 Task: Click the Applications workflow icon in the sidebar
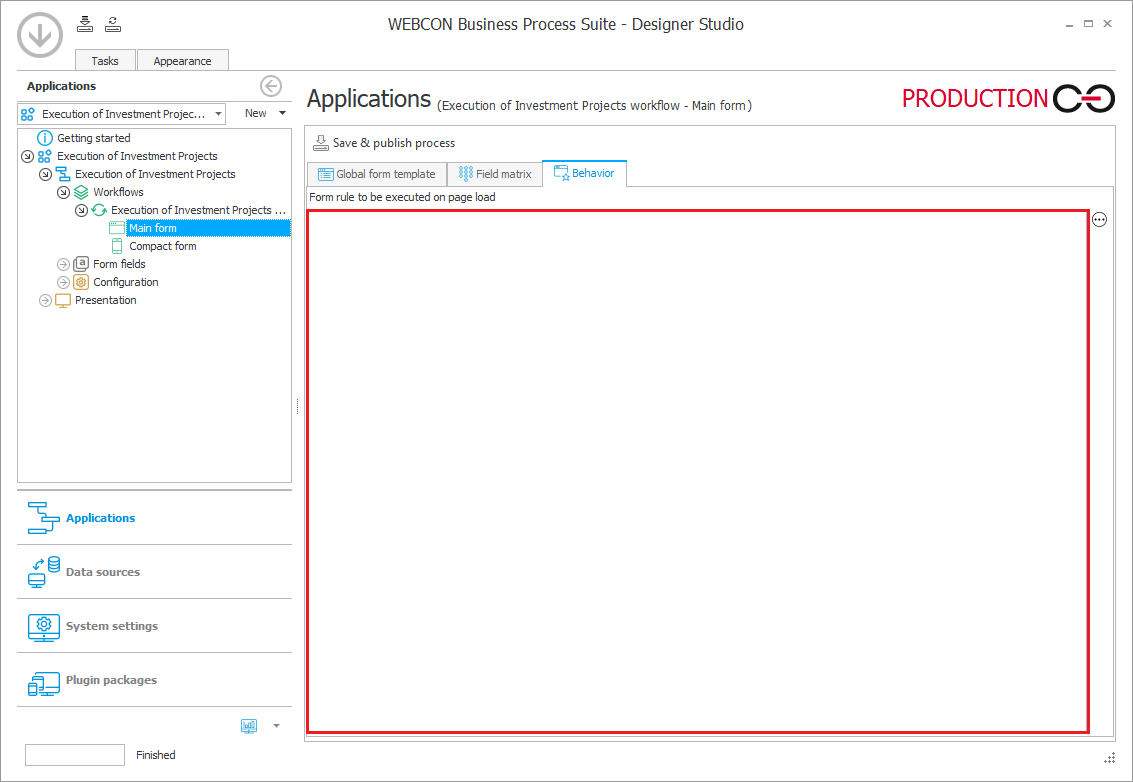(x=43, y=517)
